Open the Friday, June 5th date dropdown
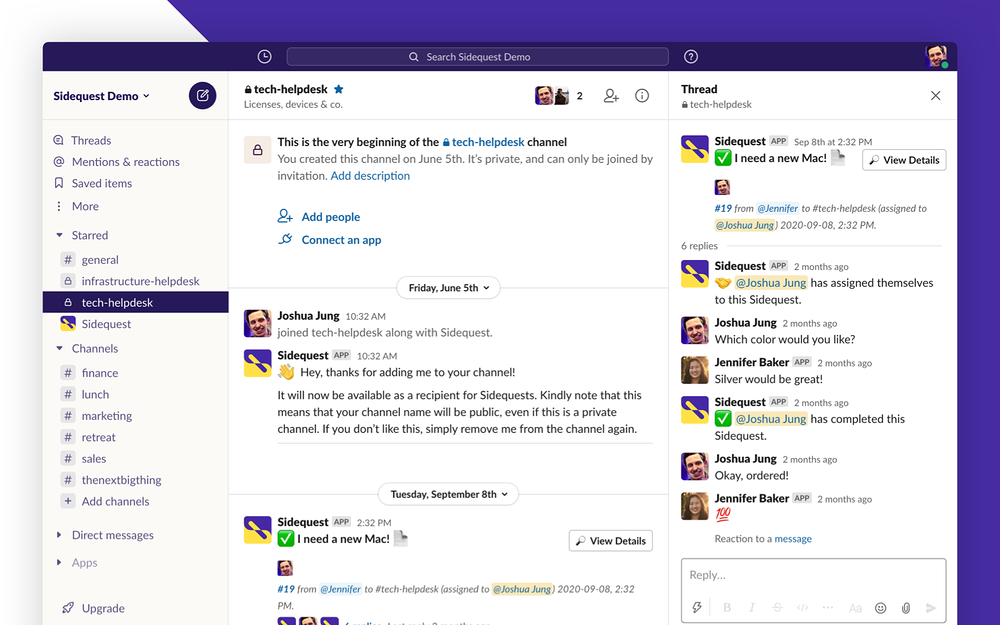Screen dimensions: 1000x625 448,288
